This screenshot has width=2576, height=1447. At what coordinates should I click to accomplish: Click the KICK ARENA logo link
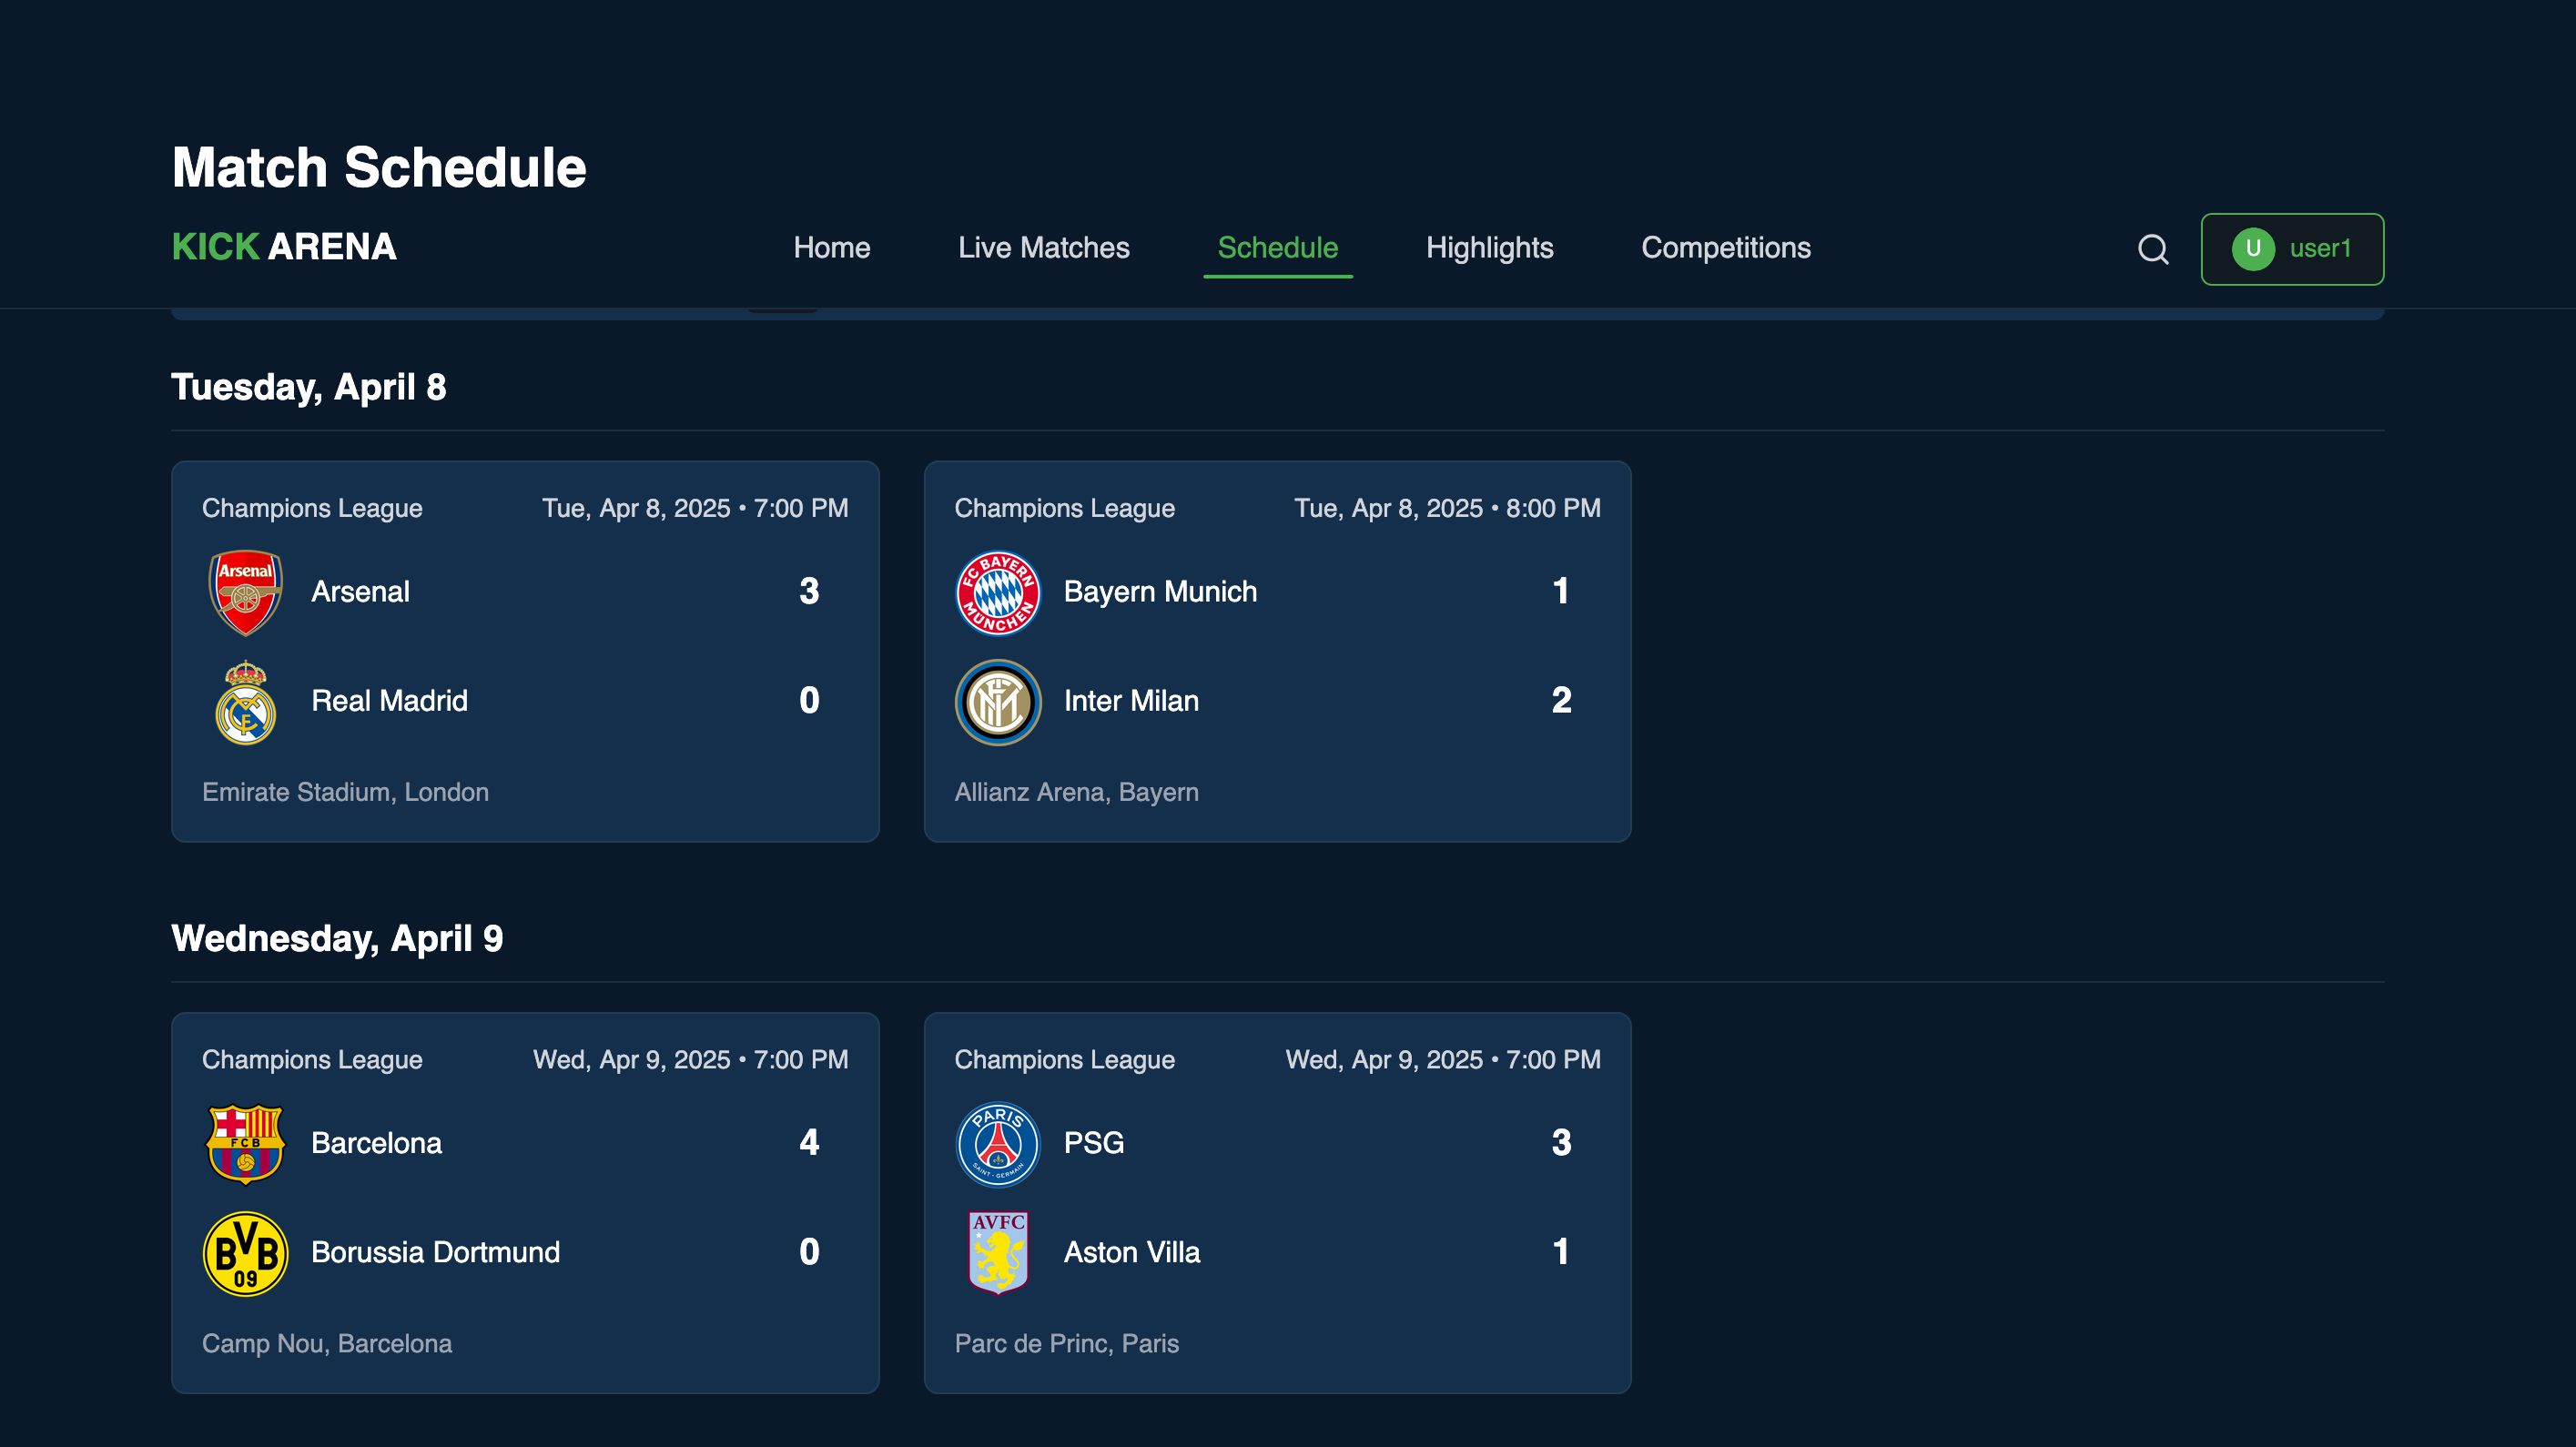(284, 247)
